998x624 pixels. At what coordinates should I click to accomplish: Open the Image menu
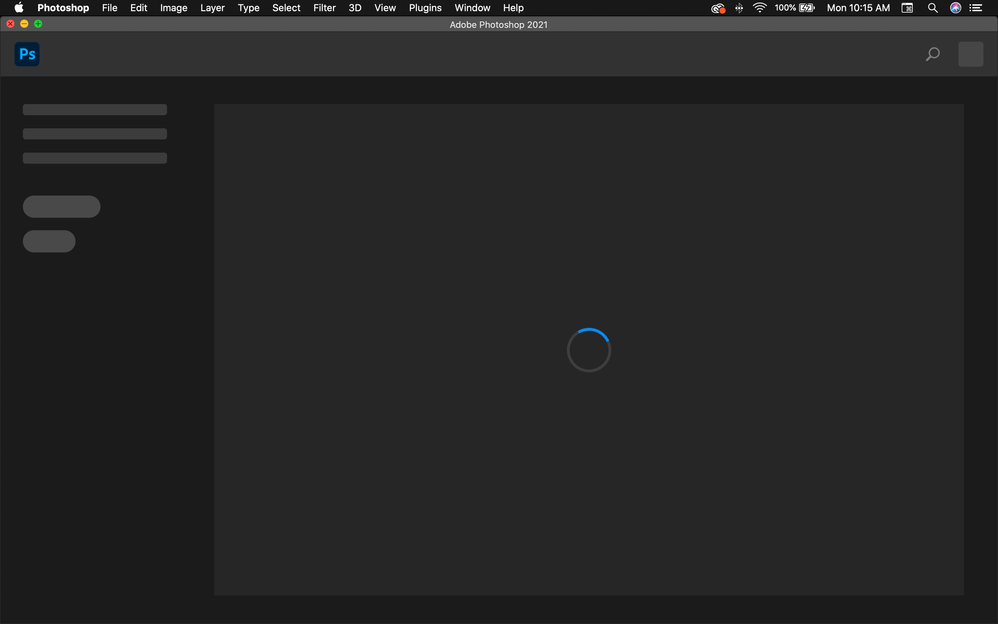coord(174,8)
